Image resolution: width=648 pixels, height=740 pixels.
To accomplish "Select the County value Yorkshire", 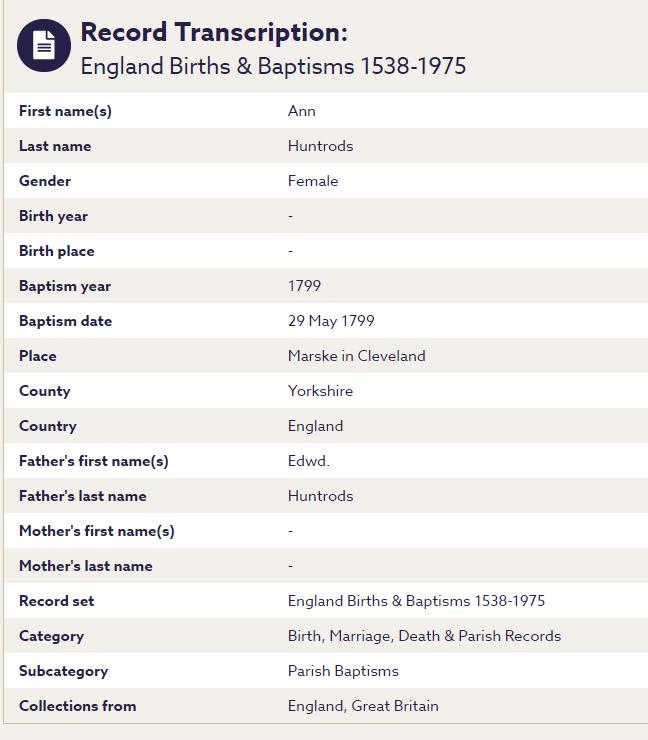I will pyautogui.click(x=320, y=391).
